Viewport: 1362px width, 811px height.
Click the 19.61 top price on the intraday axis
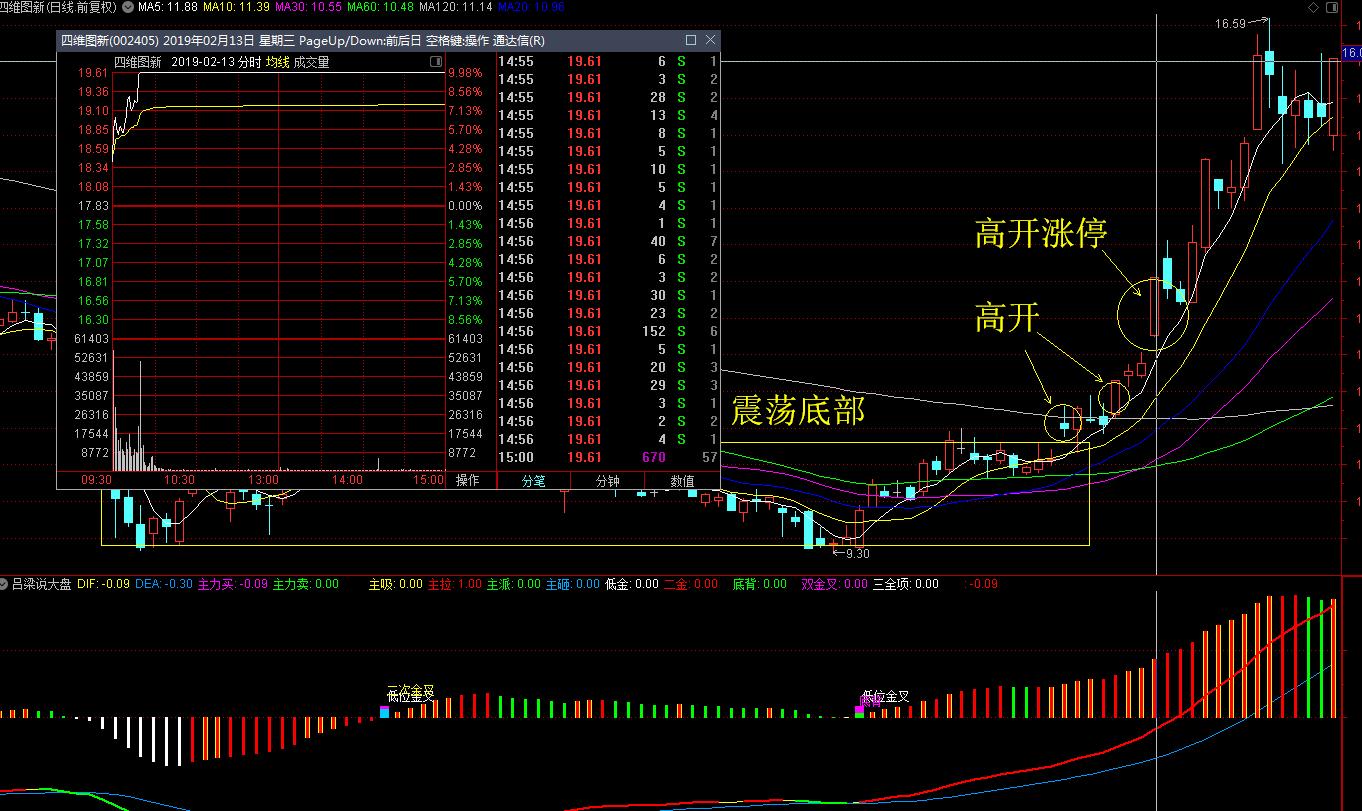pyautogui.click(x=93, y=73)
